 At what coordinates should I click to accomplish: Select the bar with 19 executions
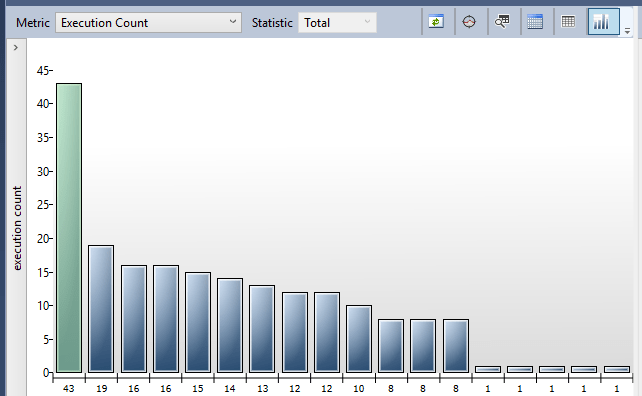point(101,309)
